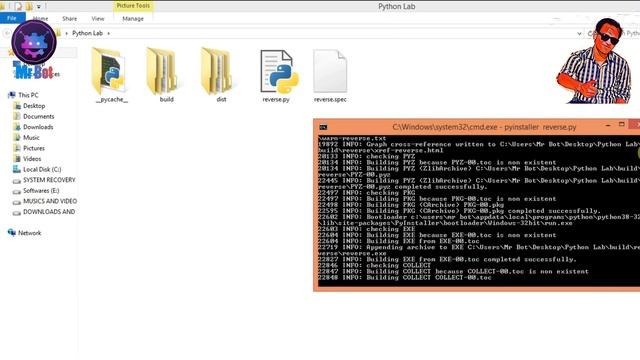The image size is (640, 360).
Task: Open the File ribbon tab
Action: (x=12, y=18)
